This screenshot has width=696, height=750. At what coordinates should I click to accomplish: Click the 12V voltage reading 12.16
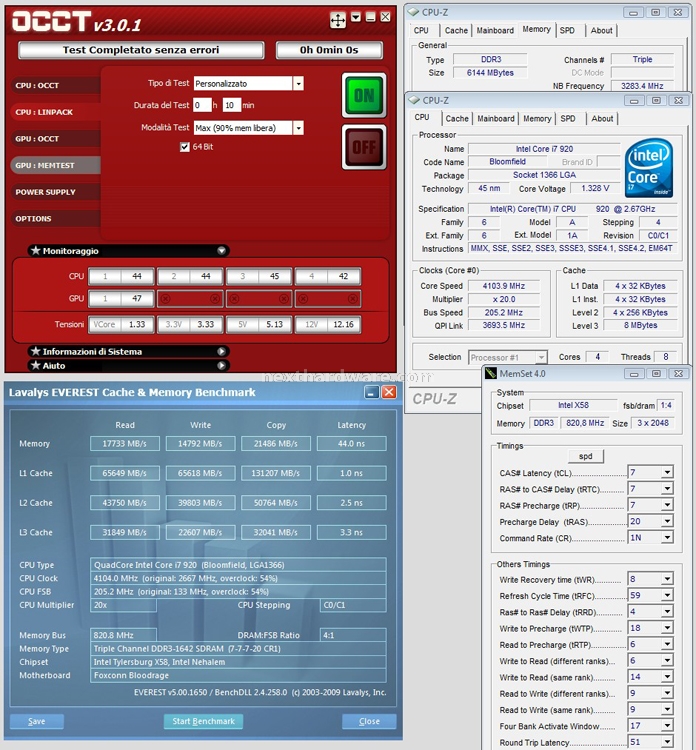tap(343, 324)
